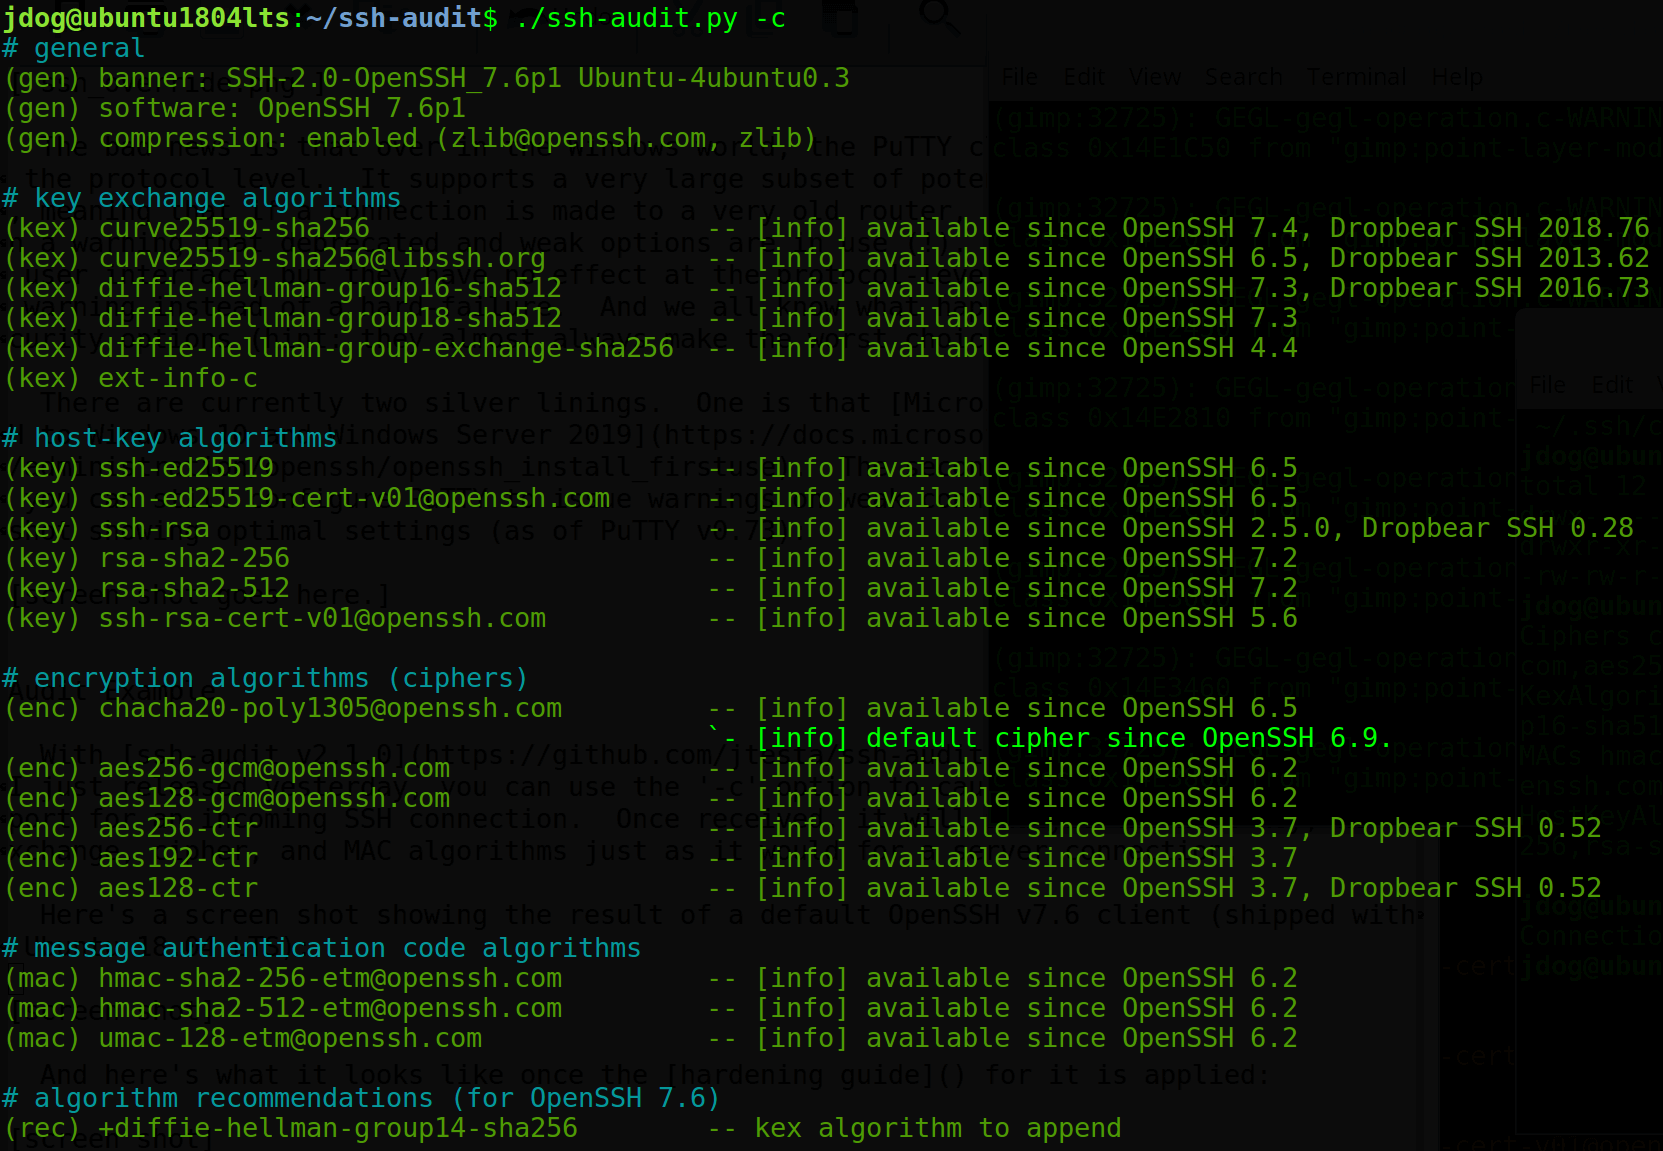Image resolution: width=1663 pixels, height=1151 pixels.
Task: Click '# message authentication code algorithms' heading
Action: [322, 948]
